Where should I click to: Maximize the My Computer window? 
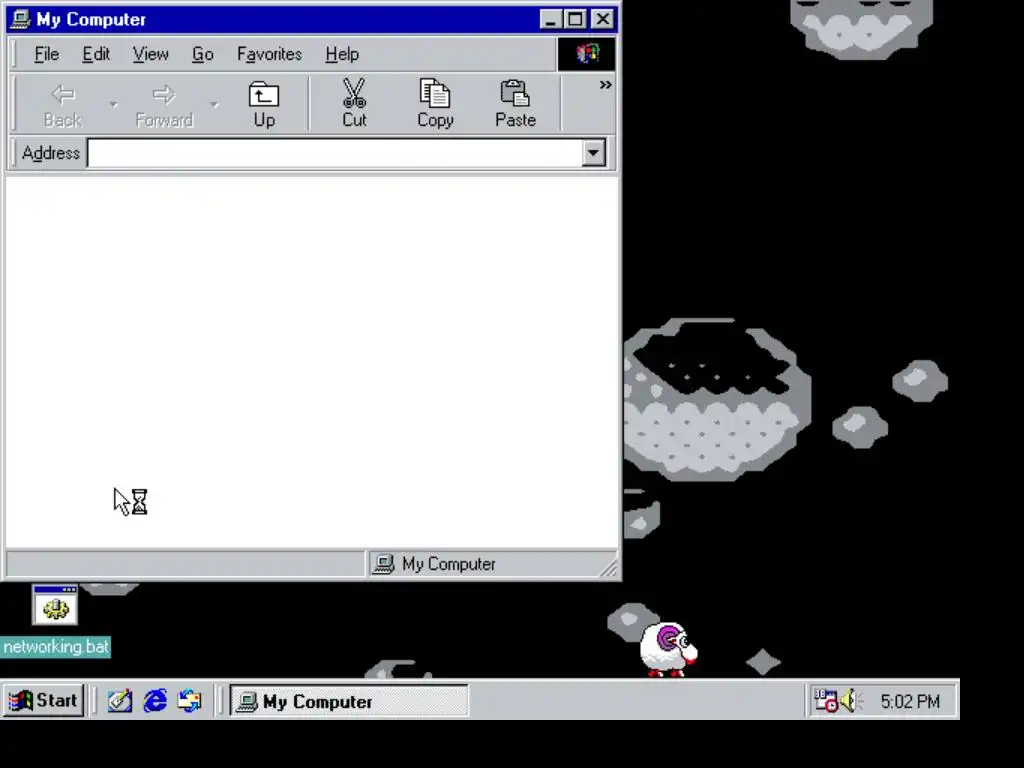pyautogui.click(x=575, y=19)
